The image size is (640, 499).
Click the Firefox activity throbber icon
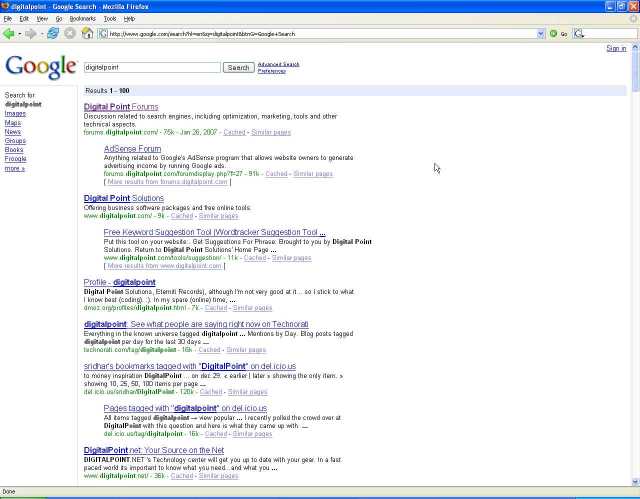pyautogui.click(x=634, y=18)
